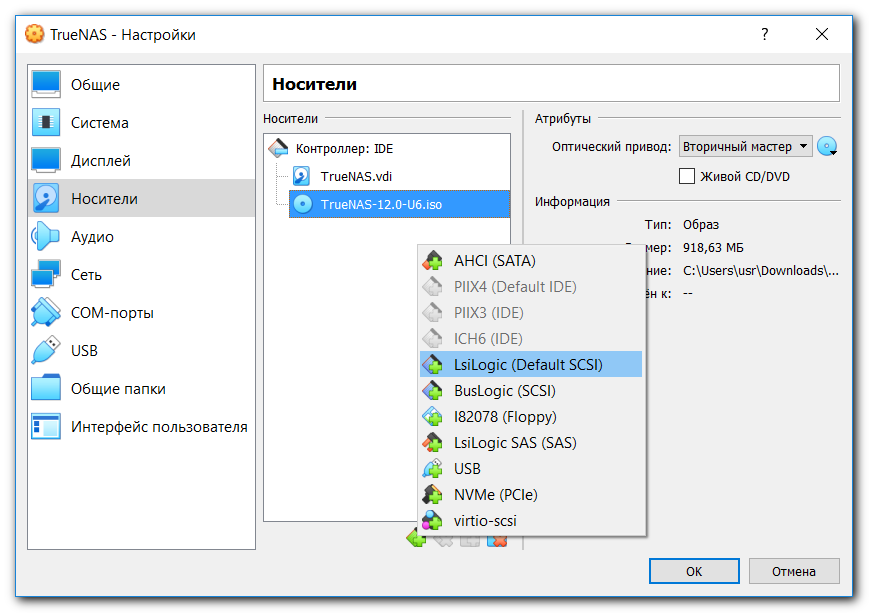Open Сеть network settings

pos(86,275)
